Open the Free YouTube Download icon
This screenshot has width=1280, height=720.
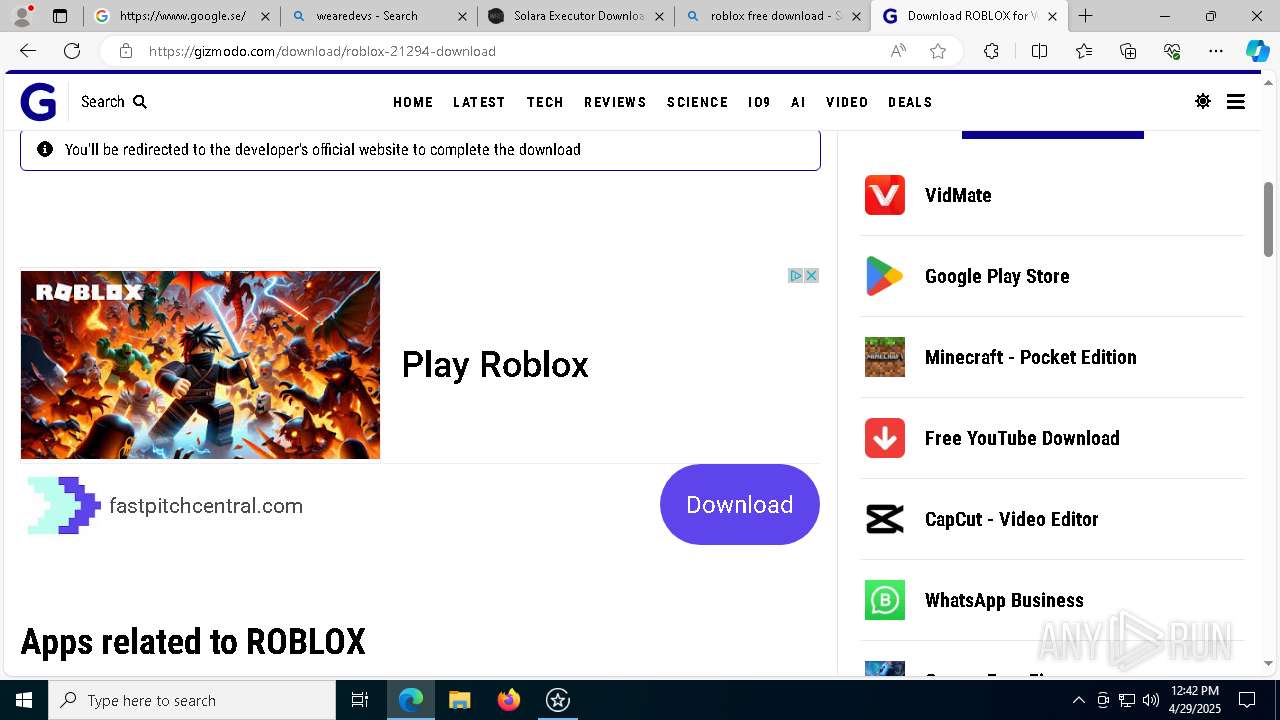(885, 438)
